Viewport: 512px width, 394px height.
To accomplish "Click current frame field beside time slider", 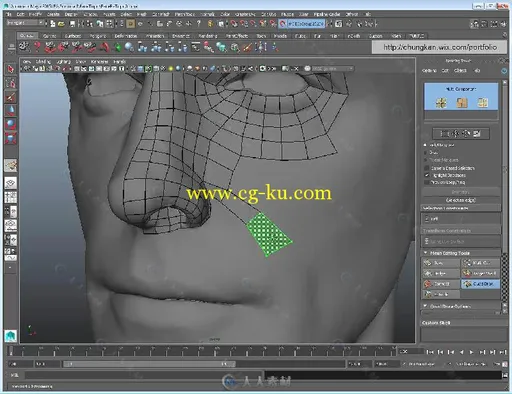I will (411, 351).
